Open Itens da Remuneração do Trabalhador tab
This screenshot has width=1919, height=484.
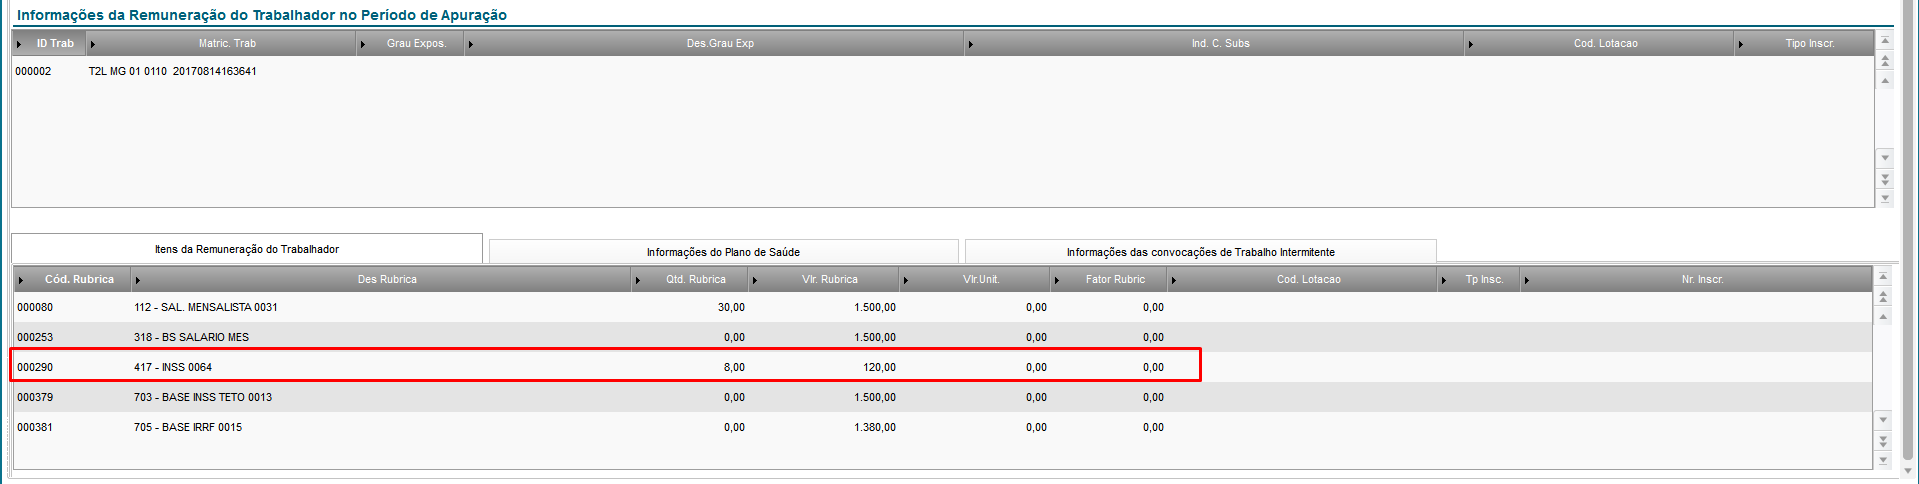click(x=247, y=249)
